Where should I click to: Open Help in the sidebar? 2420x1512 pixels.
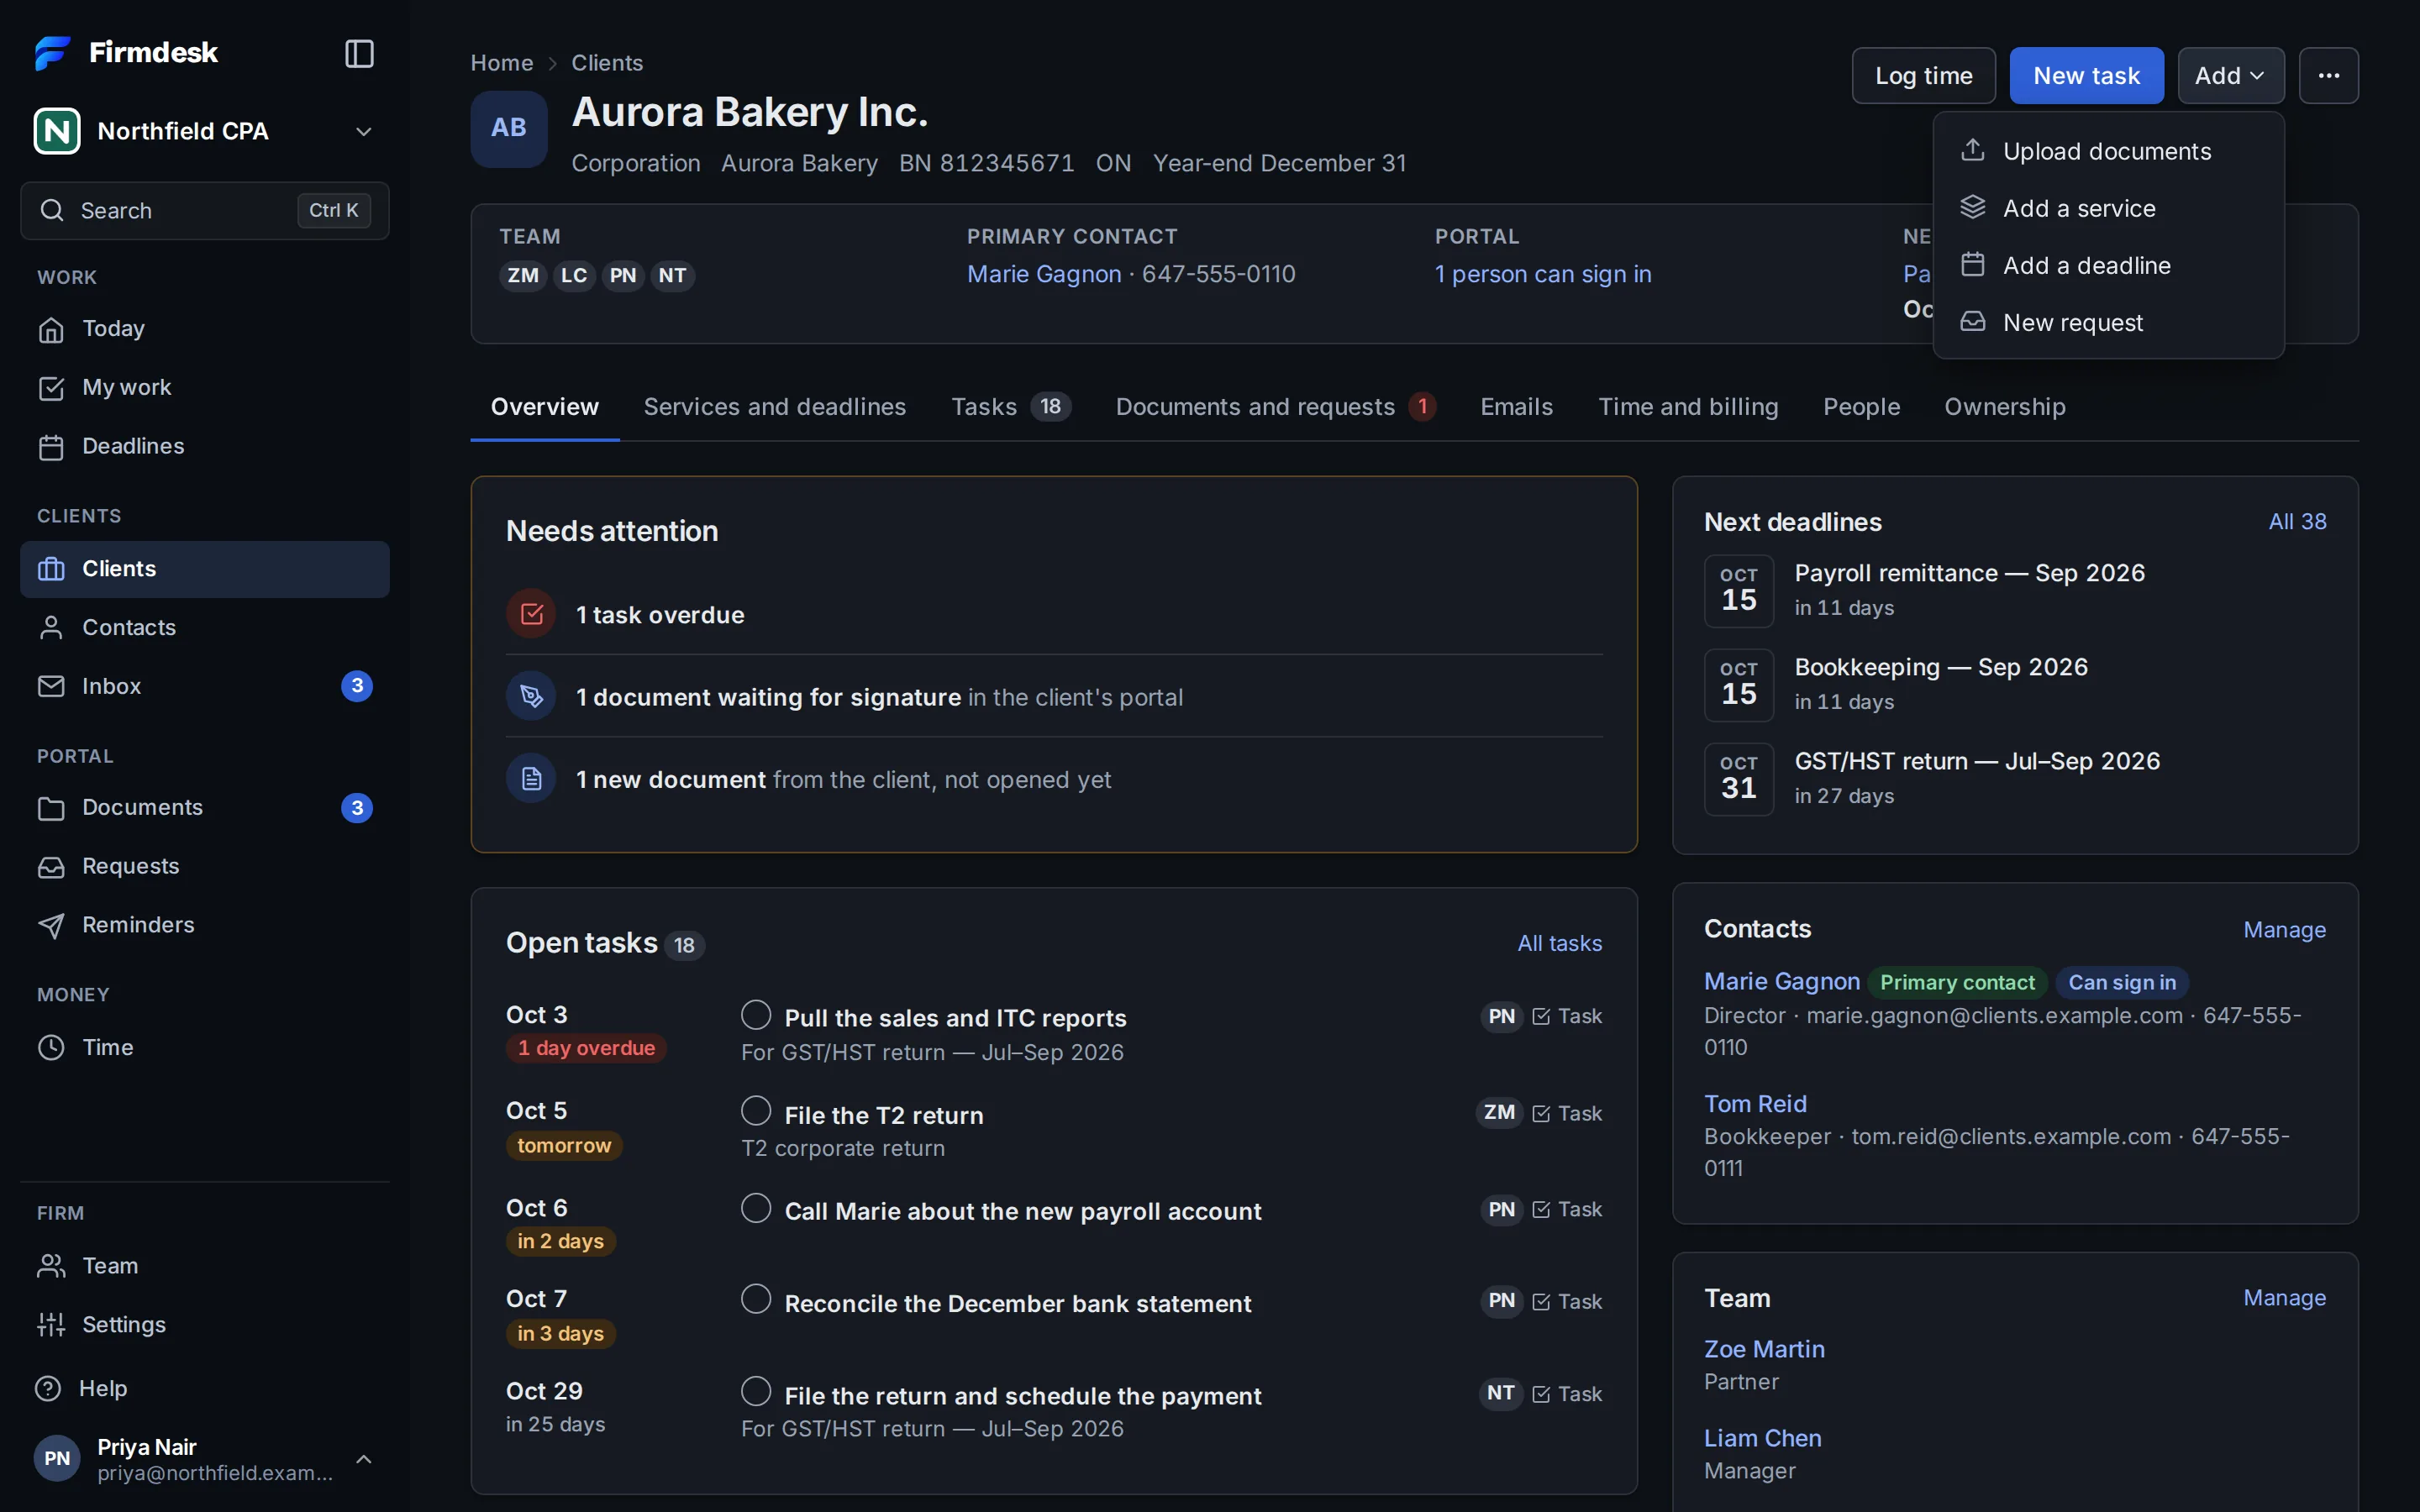[x=204, y=1388]
